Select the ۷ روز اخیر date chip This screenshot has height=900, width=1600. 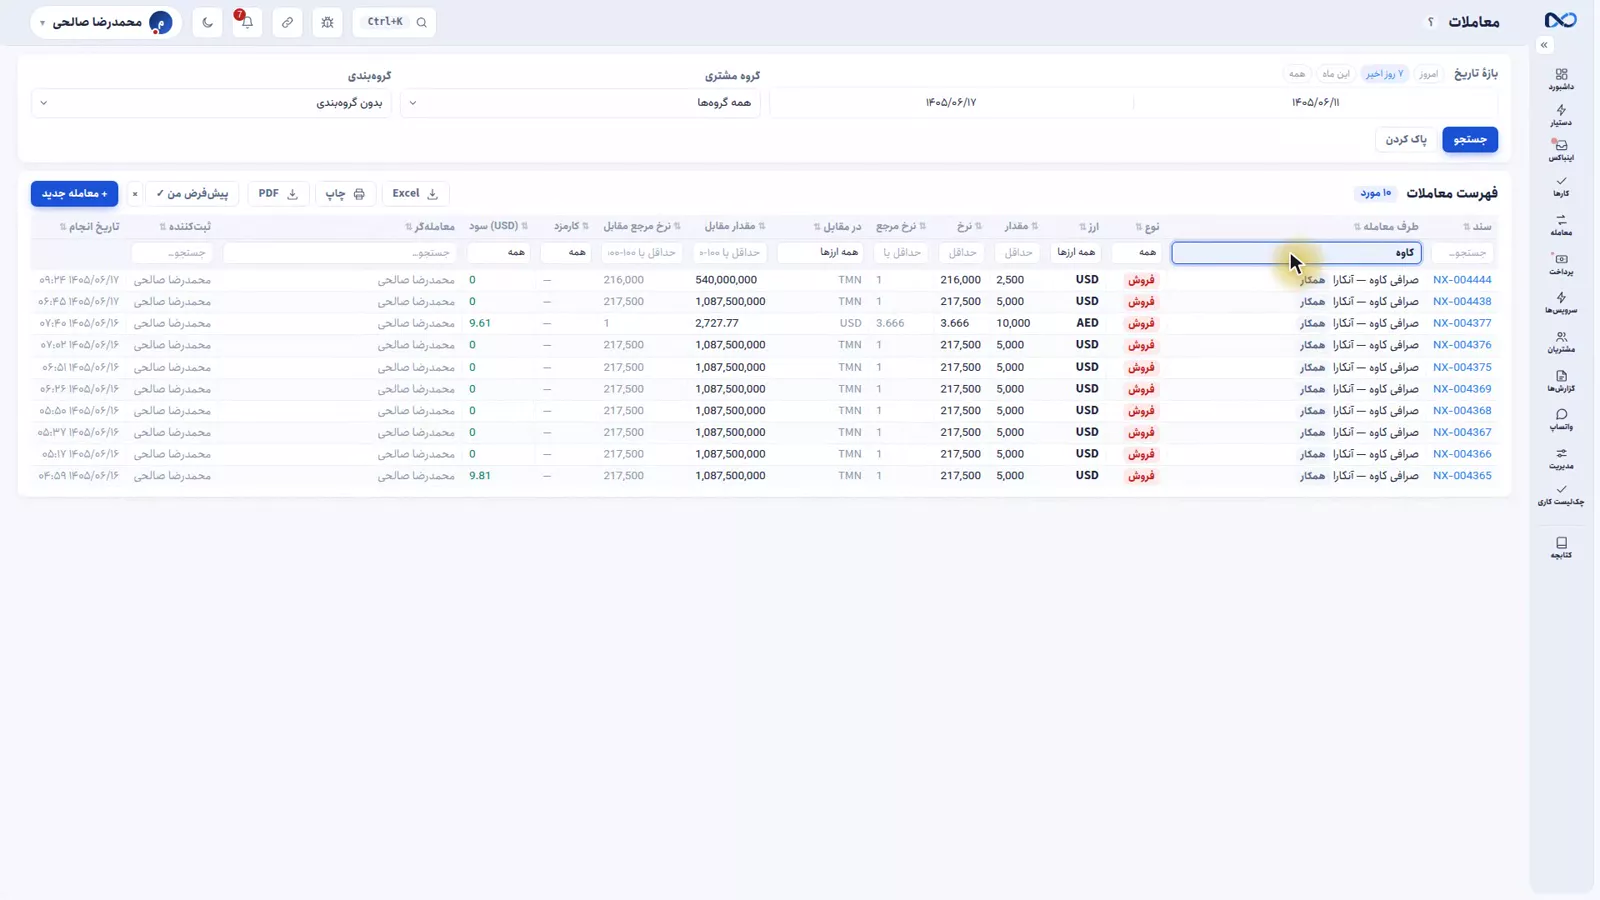[x=1385, y=74]
